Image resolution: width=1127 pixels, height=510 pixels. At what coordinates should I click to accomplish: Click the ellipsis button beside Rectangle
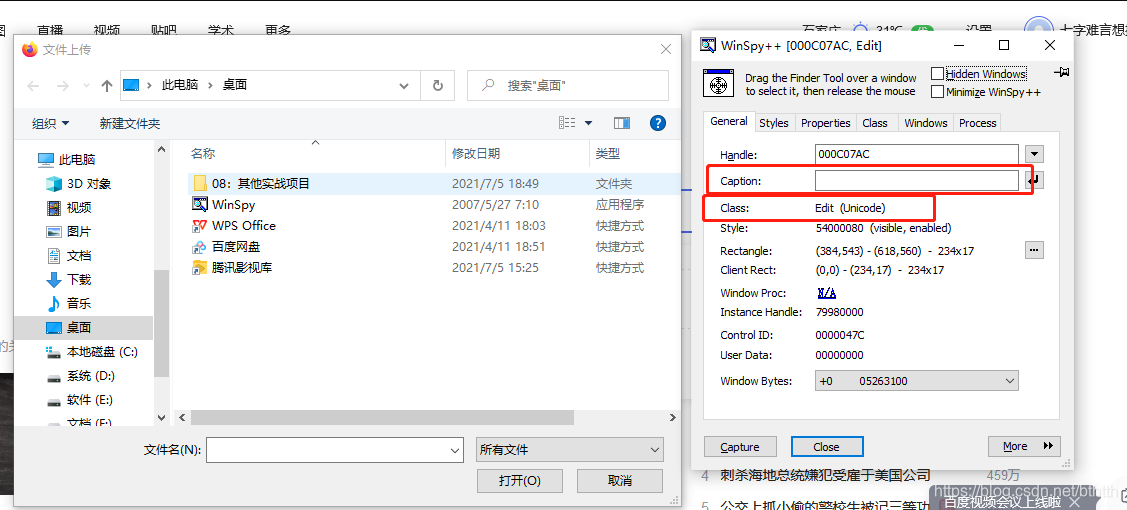1034,250
